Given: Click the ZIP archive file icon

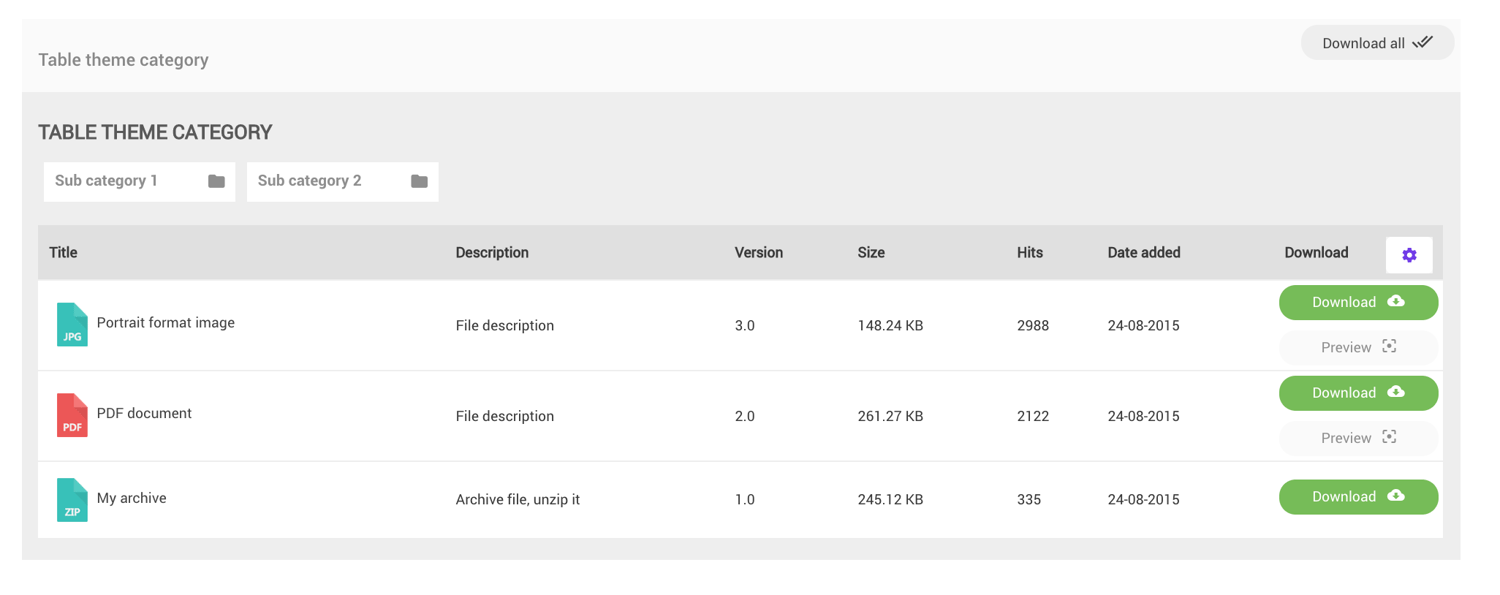Looking at the screenshot, I should click(72, 500).
